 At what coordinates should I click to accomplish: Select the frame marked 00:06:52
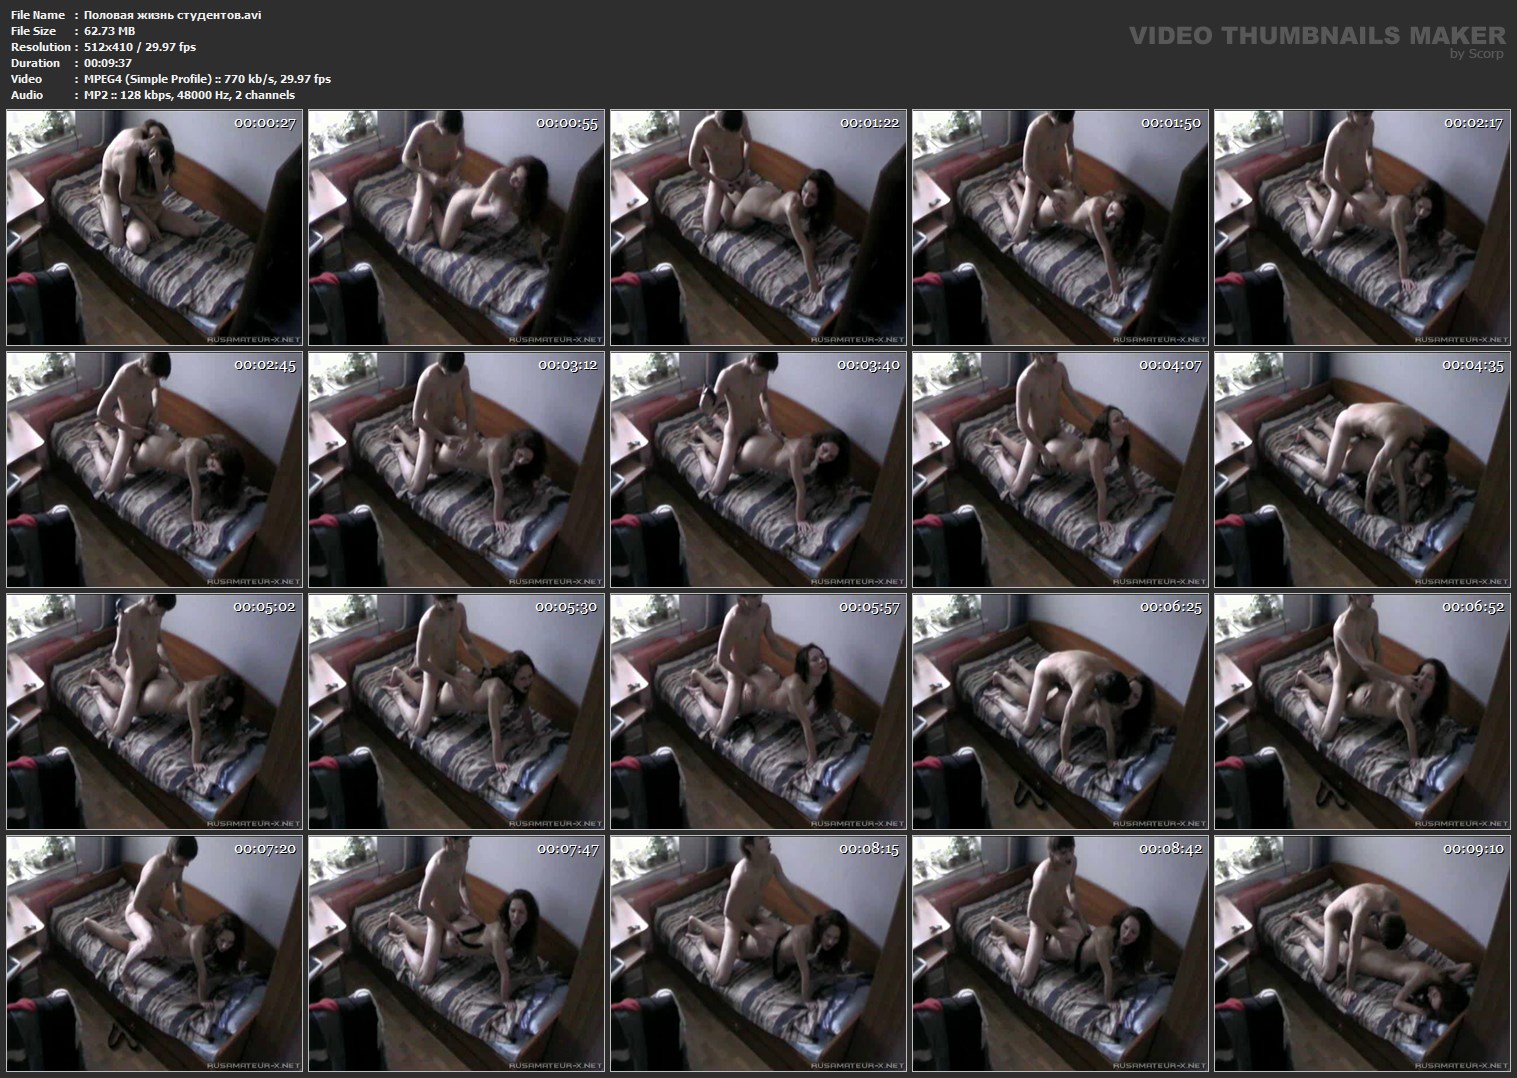pos(1362,711)
